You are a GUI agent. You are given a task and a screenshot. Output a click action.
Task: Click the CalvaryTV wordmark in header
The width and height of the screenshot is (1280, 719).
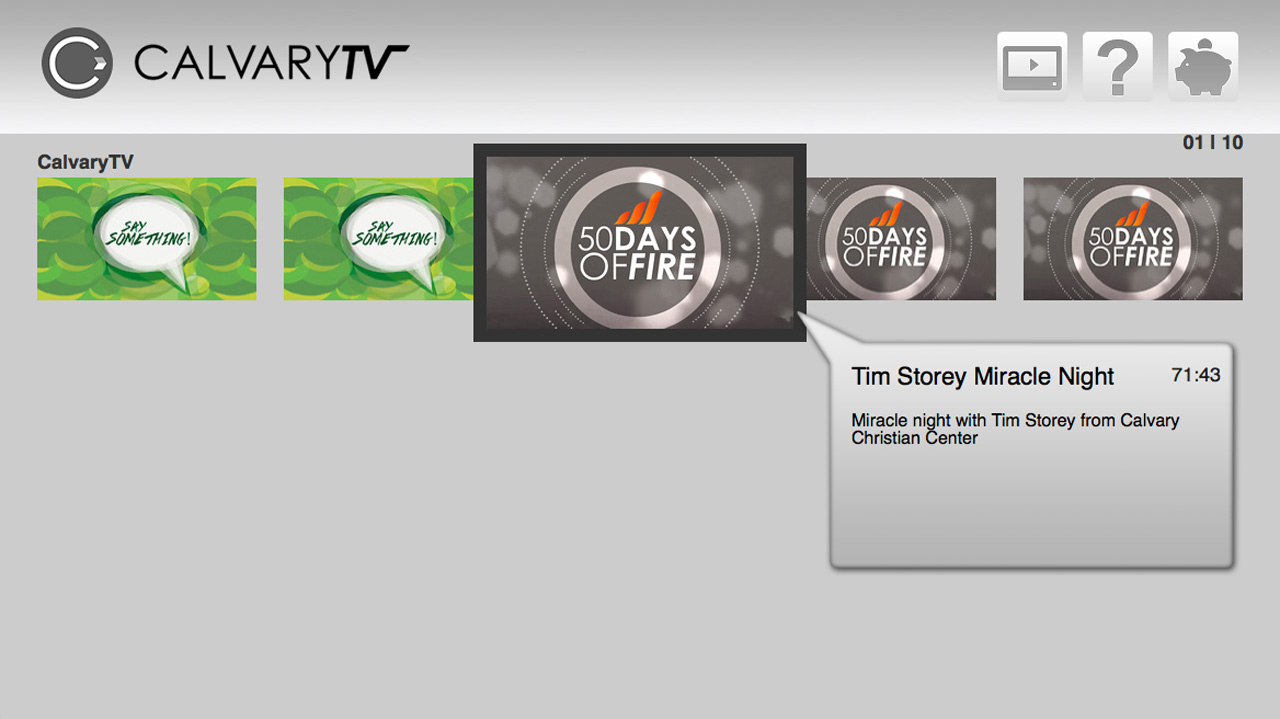(x=271, y=62)
